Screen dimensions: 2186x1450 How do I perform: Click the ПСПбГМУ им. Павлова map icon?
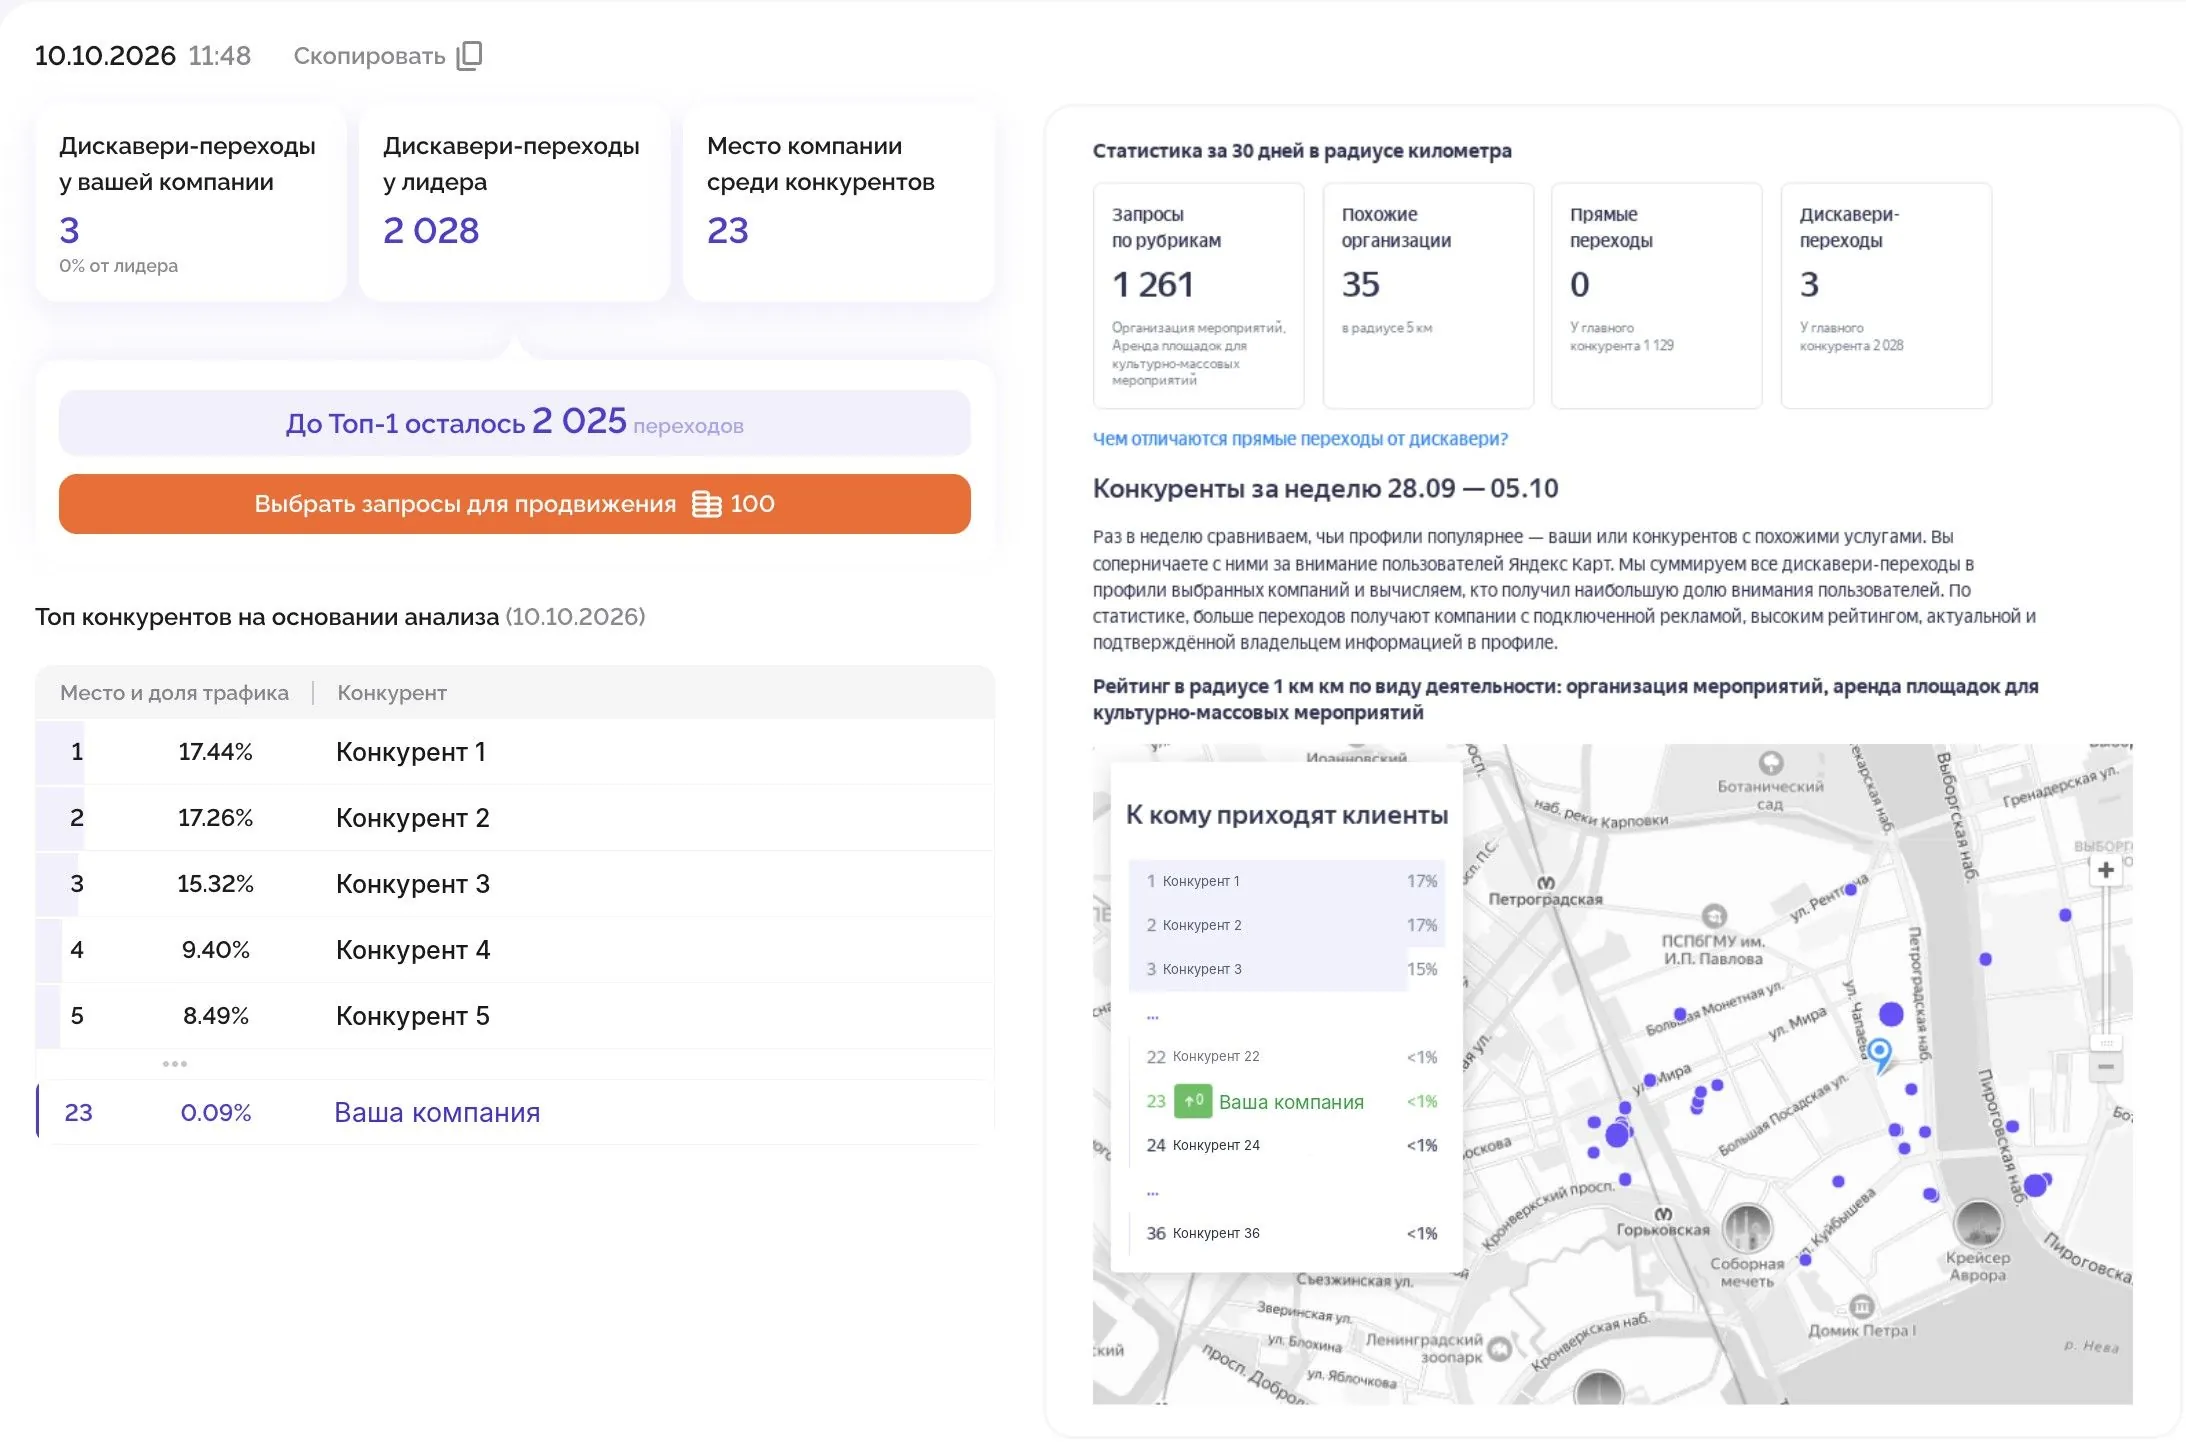pyautogui.click(x=1715, y=915)
